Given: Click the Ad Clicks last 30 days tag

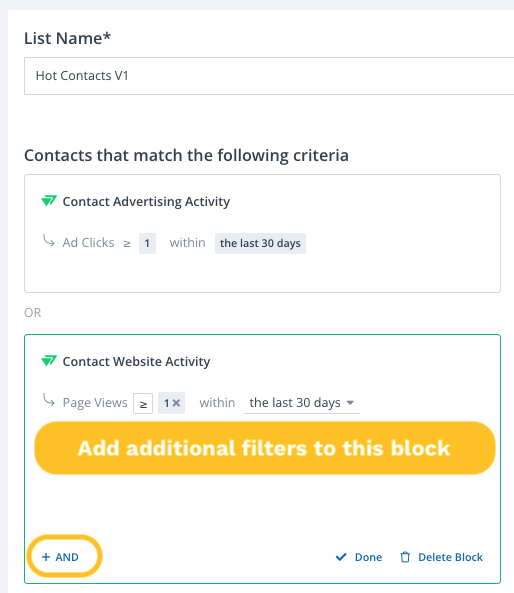Looking at the screenshot, I should [x=260, y=243].
